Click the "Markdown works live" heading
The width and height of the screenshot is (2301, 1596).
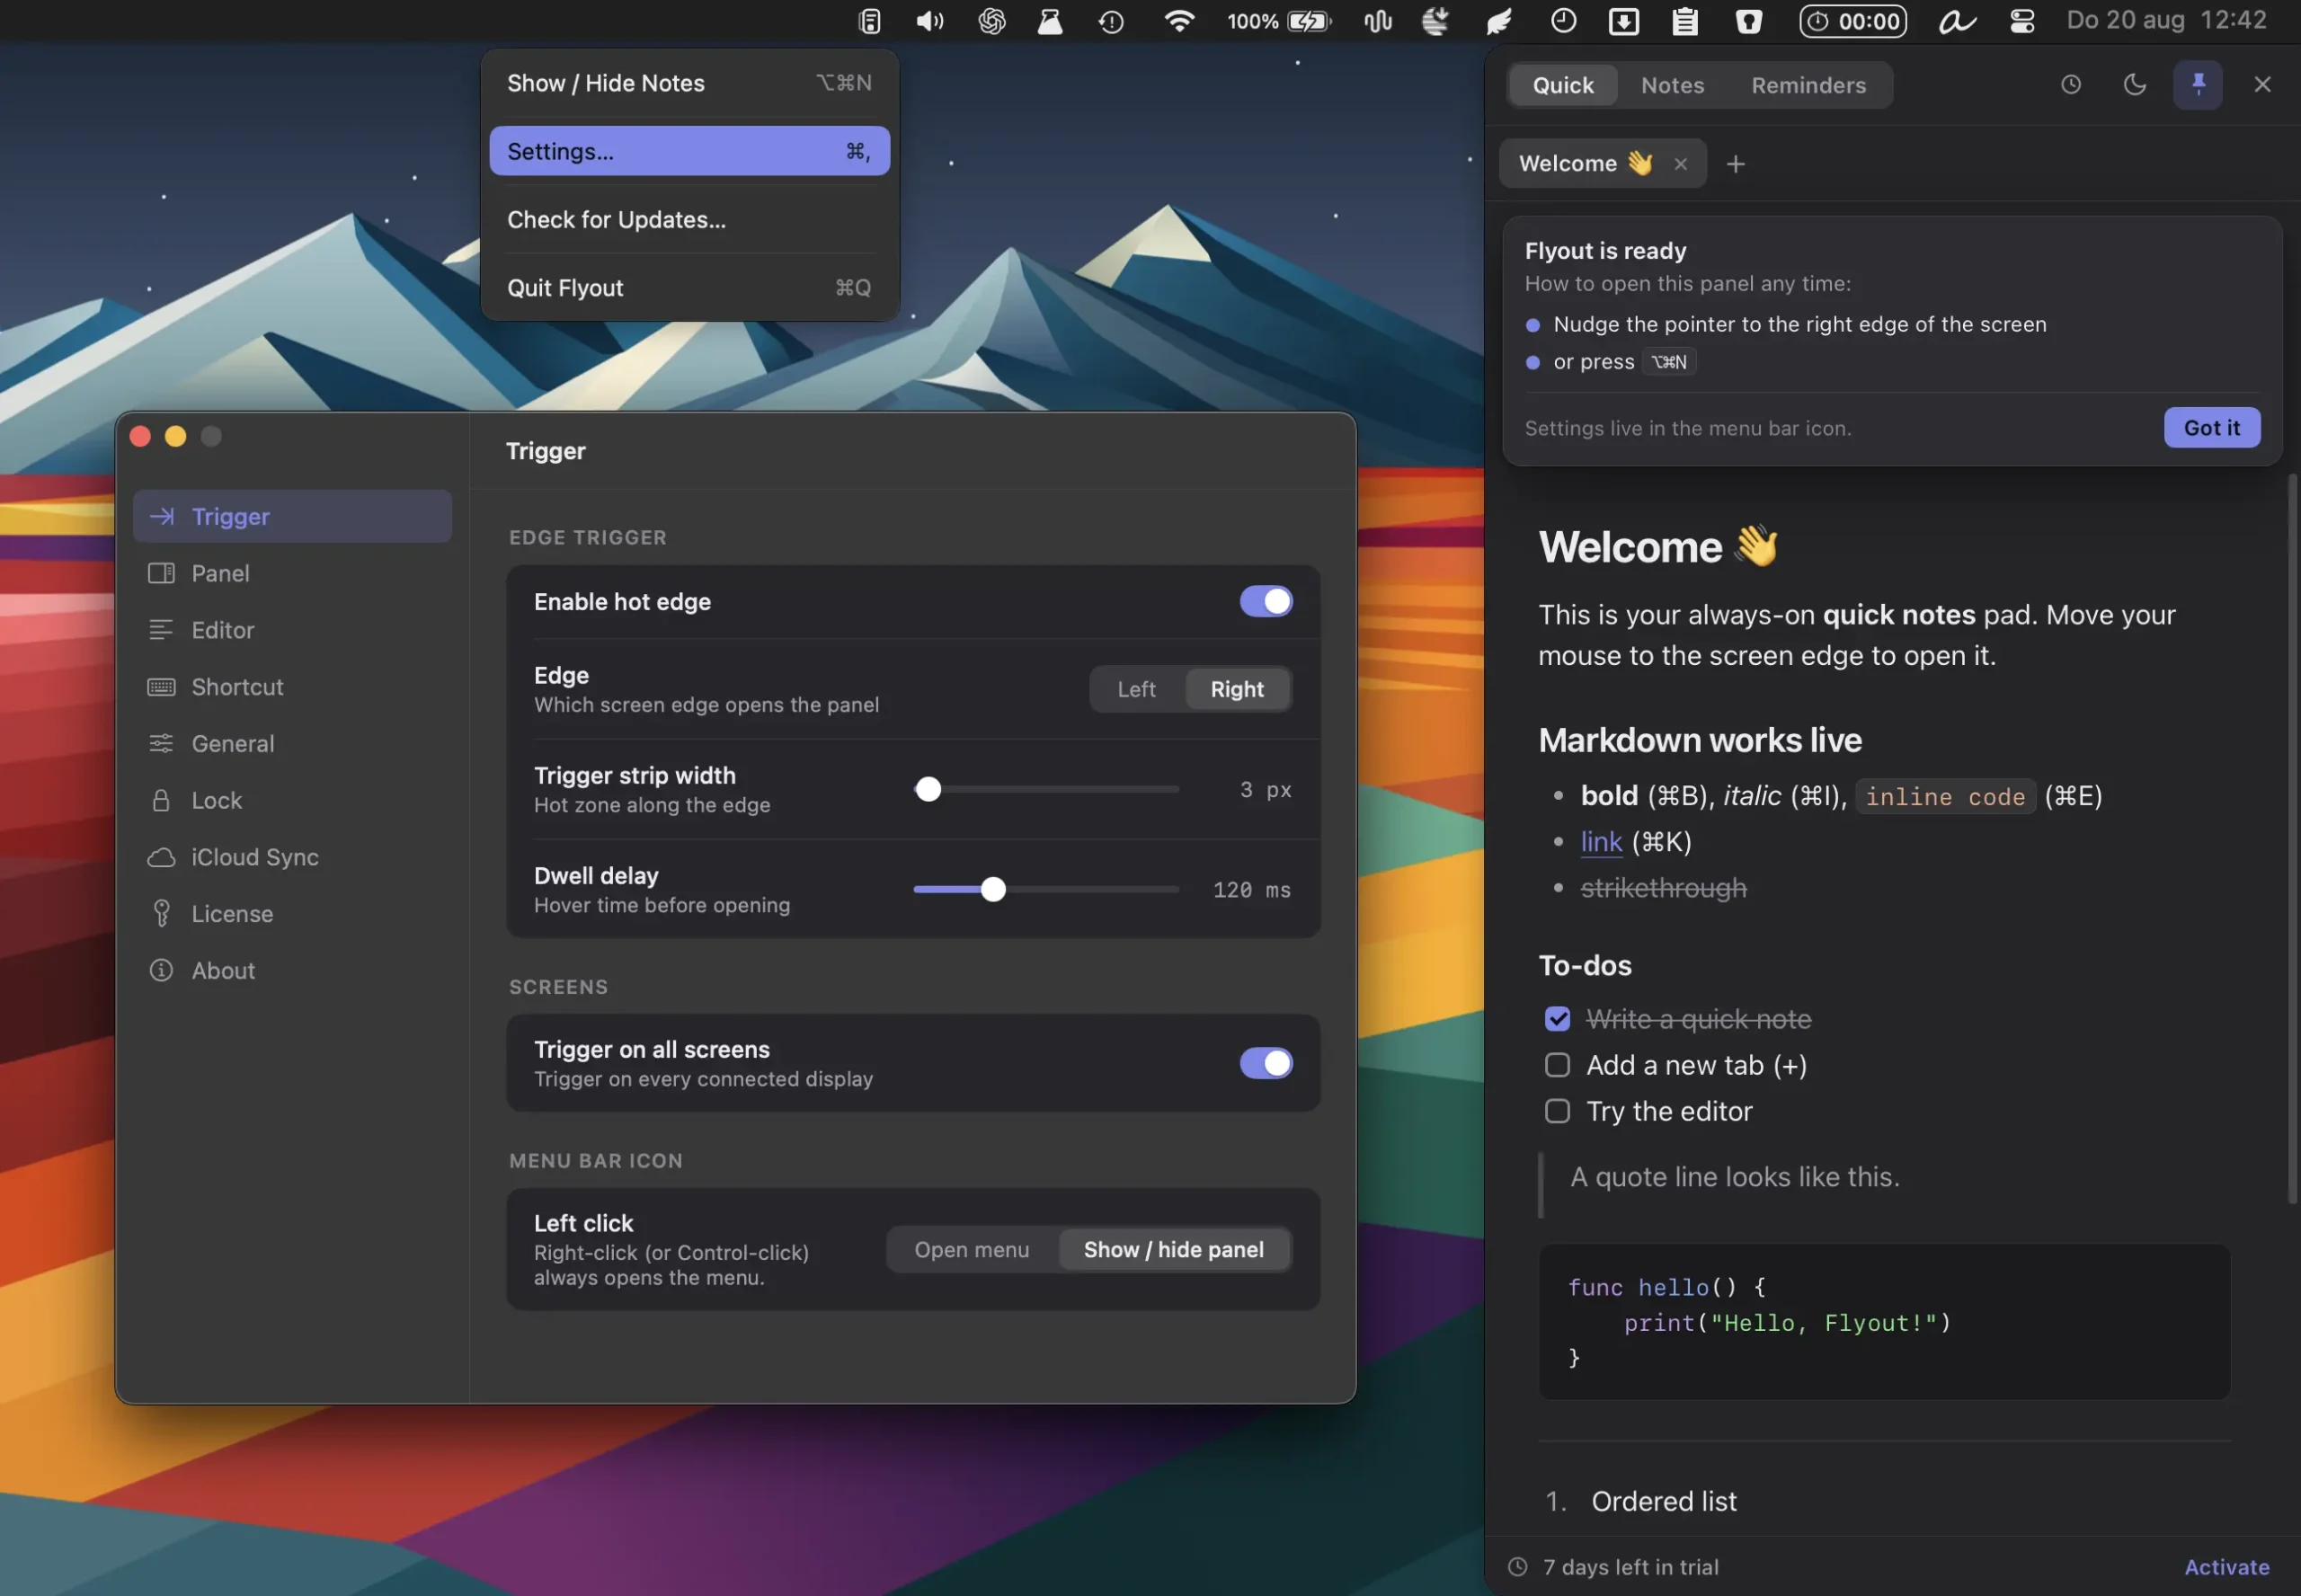tap(1700, 740)
